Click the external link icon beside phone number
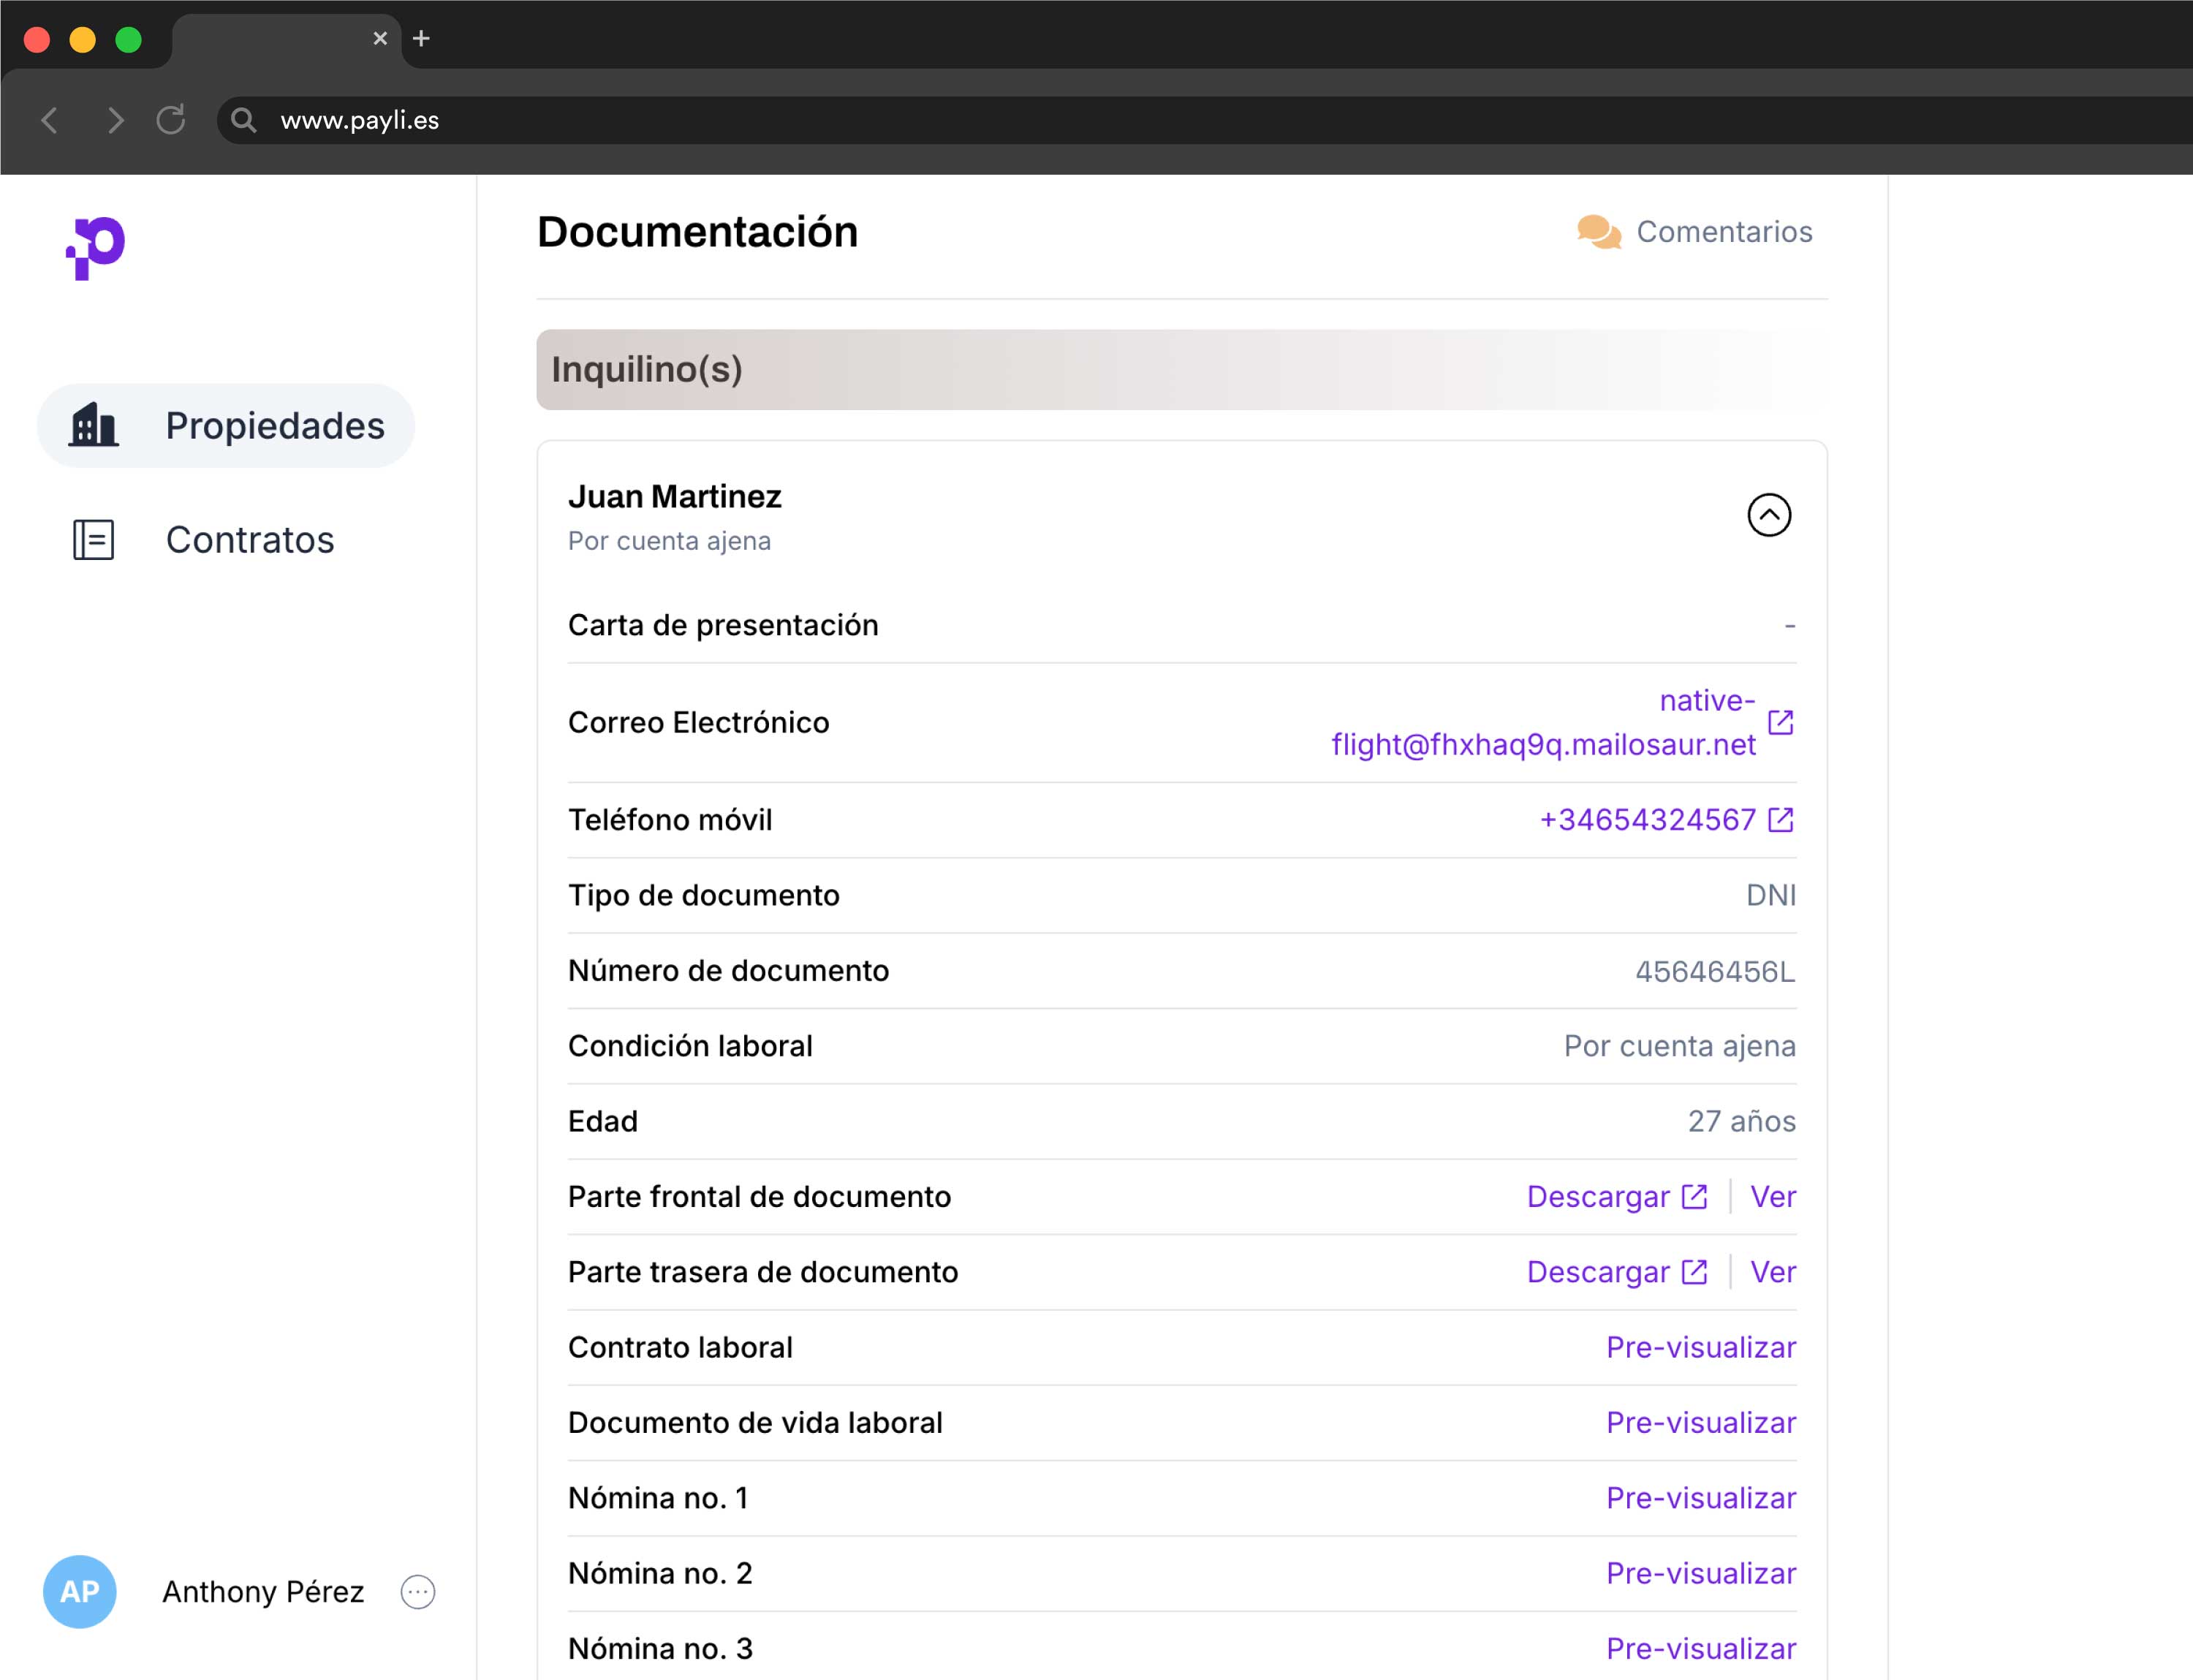This screenshot has width=2193, height=1680. tap(1780, 820)
